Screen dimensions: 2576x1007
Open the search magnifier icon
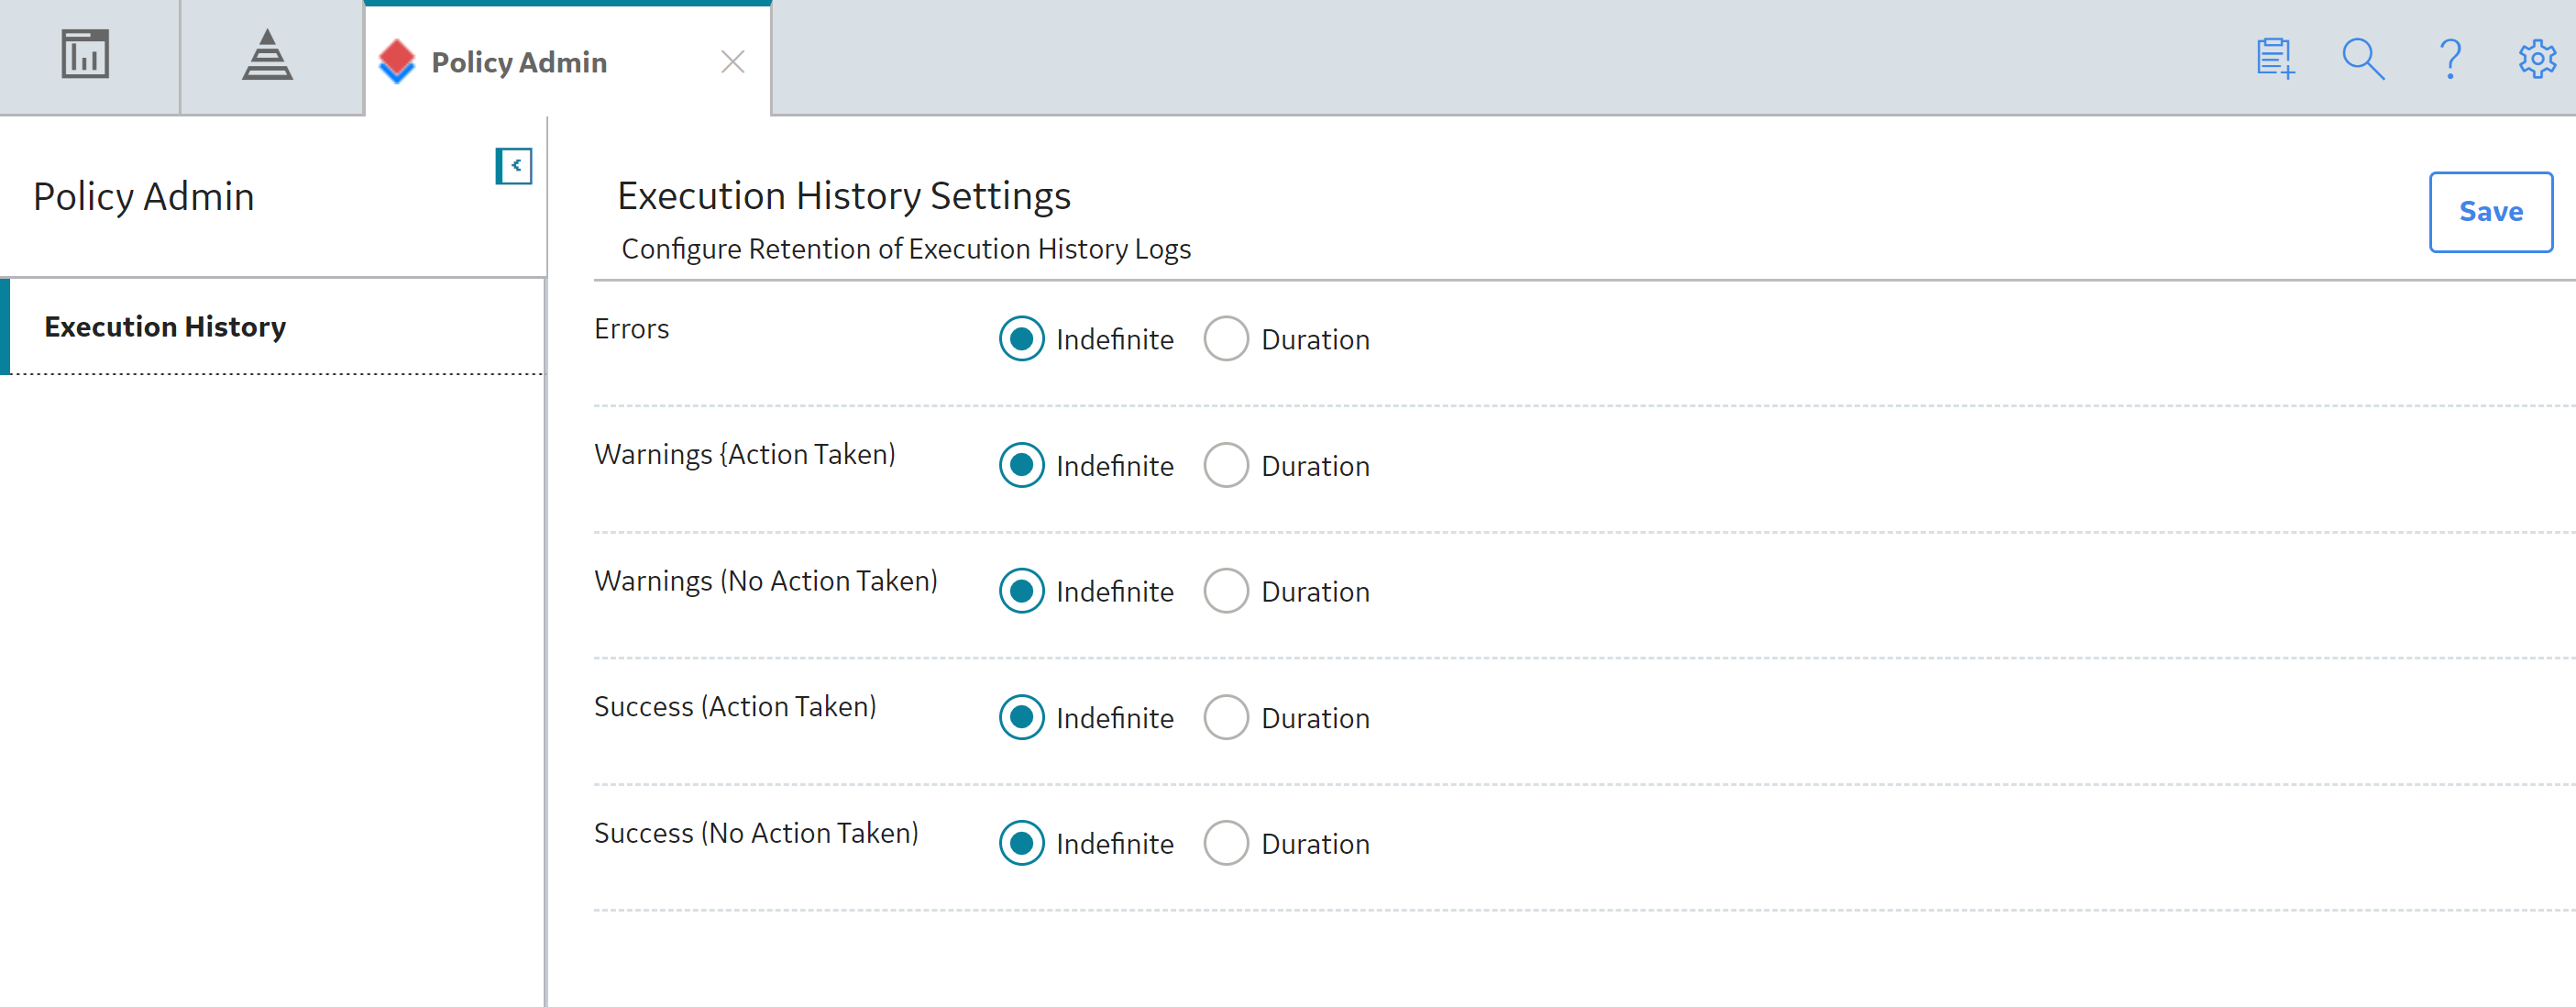pos(2363,58)
